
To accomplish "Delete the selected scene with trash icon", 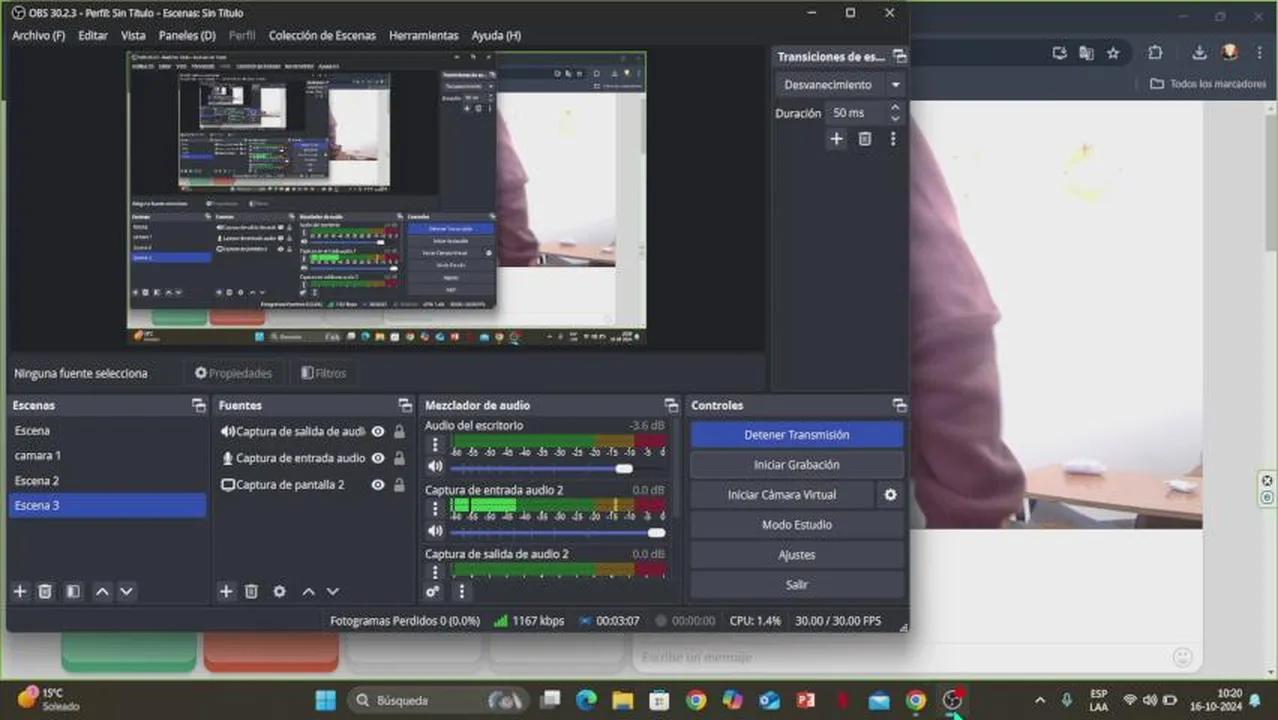I will (45, 591).
